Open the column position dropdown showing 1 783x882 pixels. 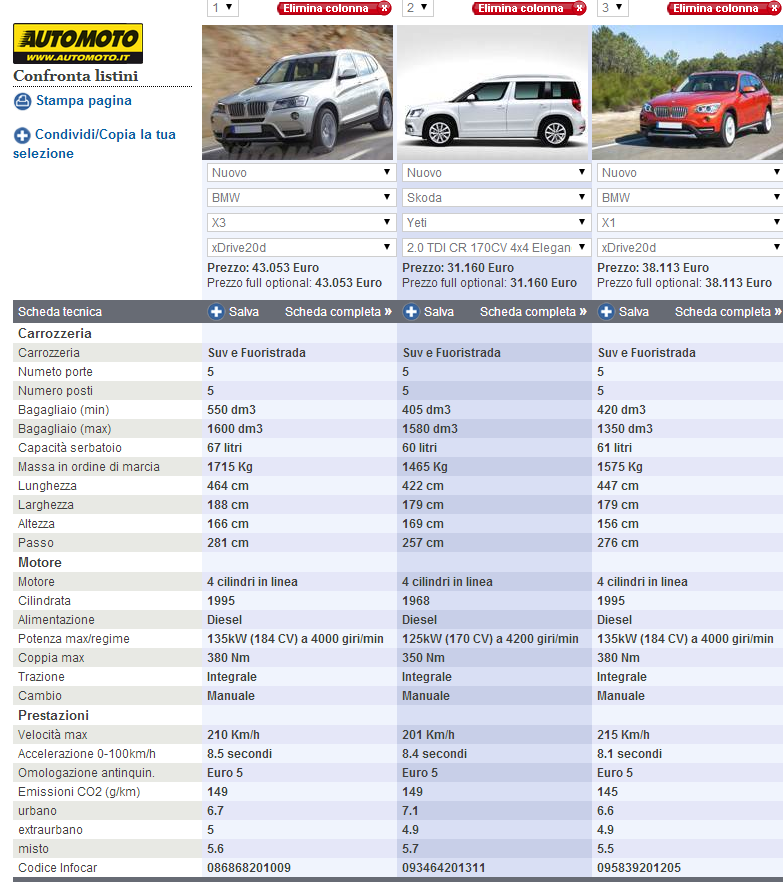tap(223, 8)
